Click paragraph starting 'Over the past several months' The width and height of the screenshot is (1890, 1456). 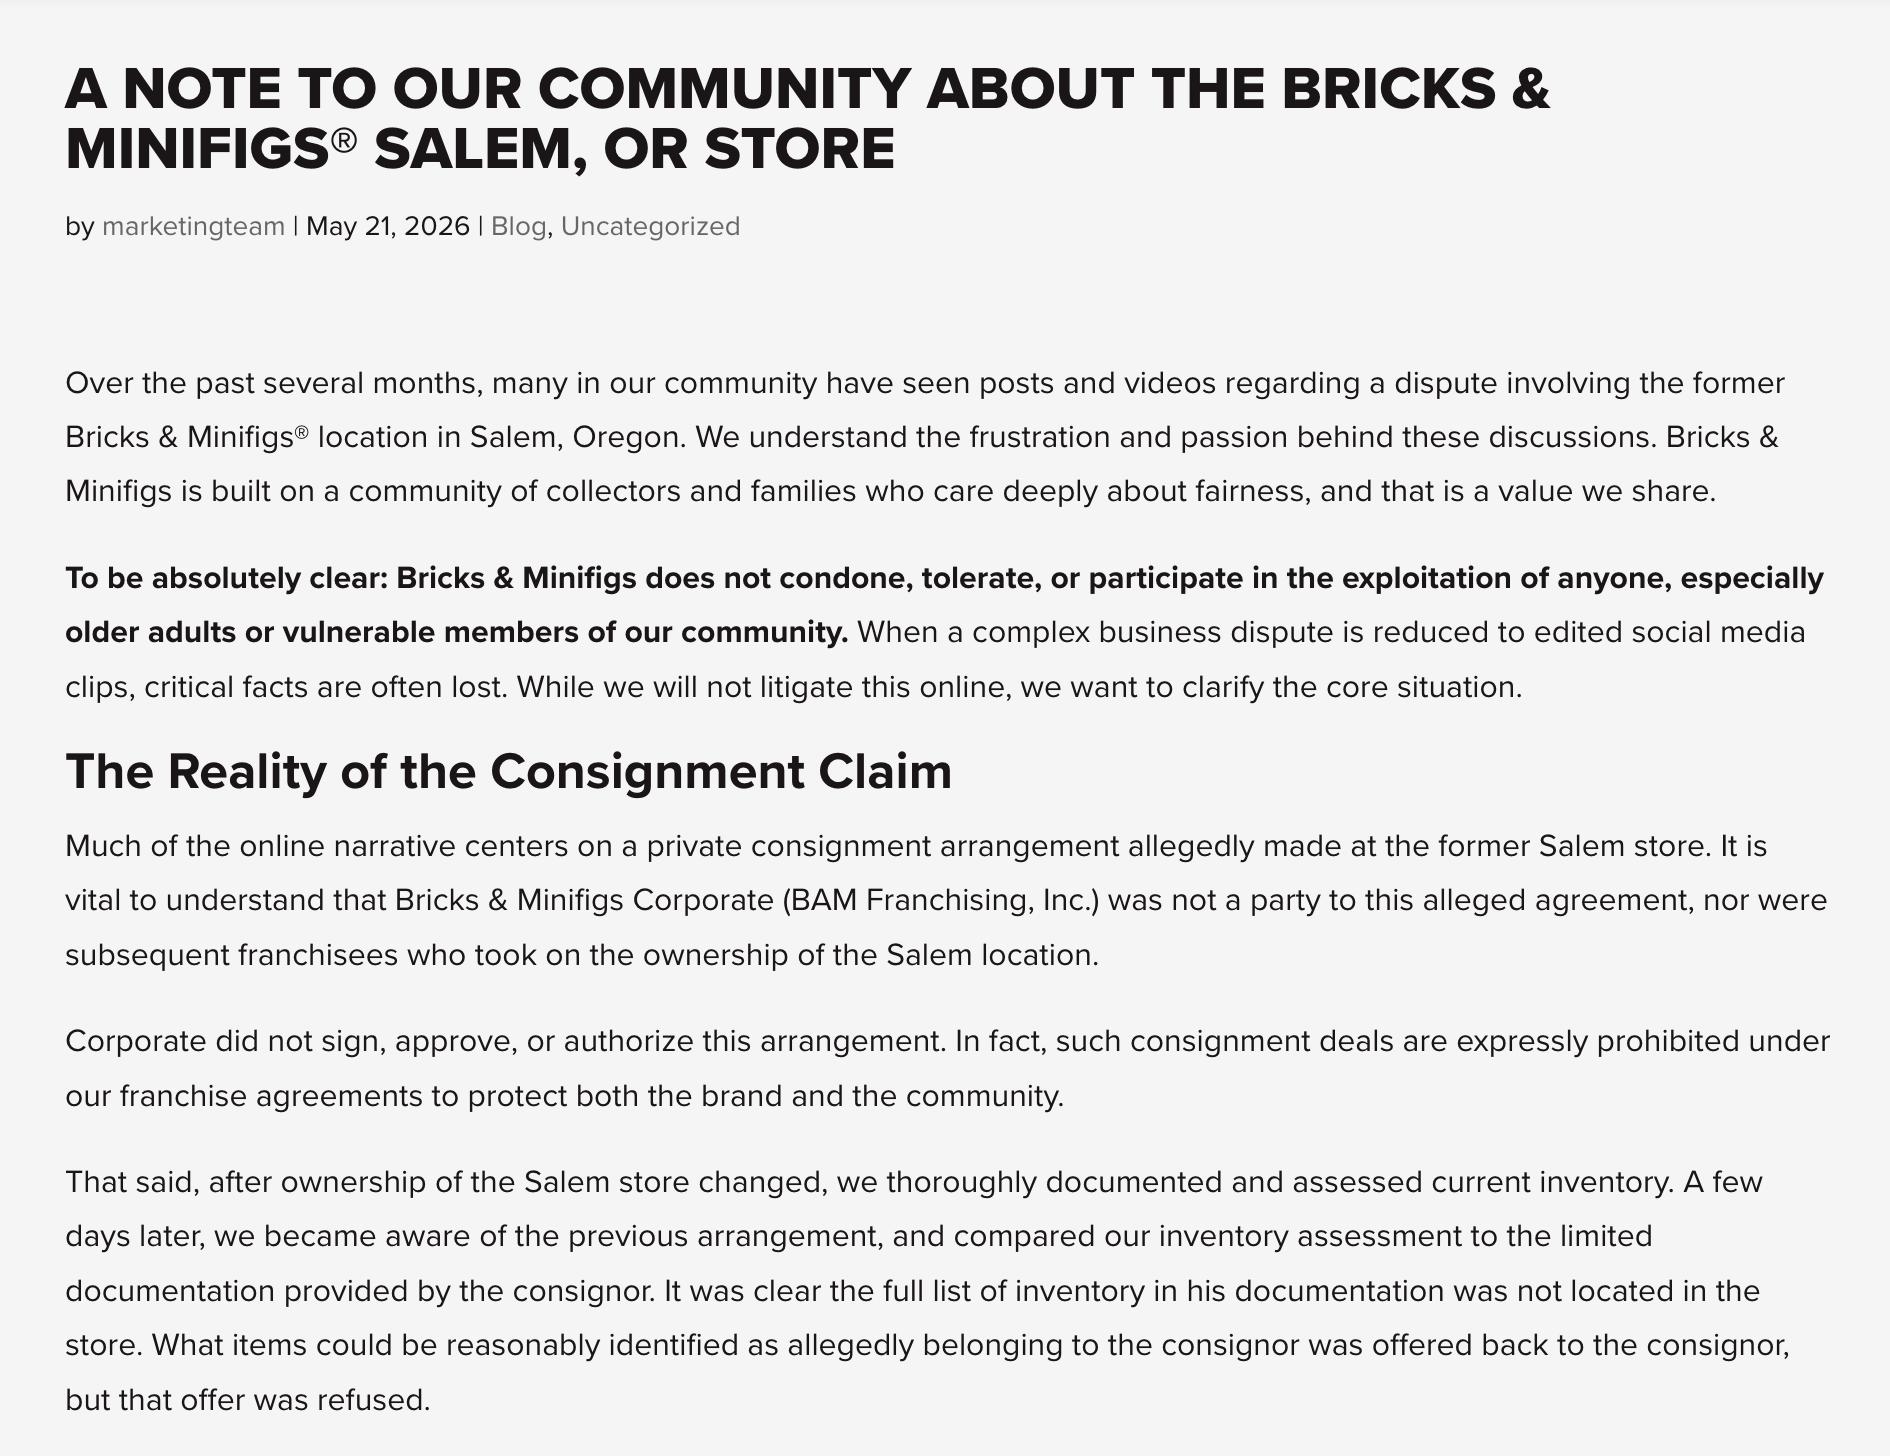925,437
